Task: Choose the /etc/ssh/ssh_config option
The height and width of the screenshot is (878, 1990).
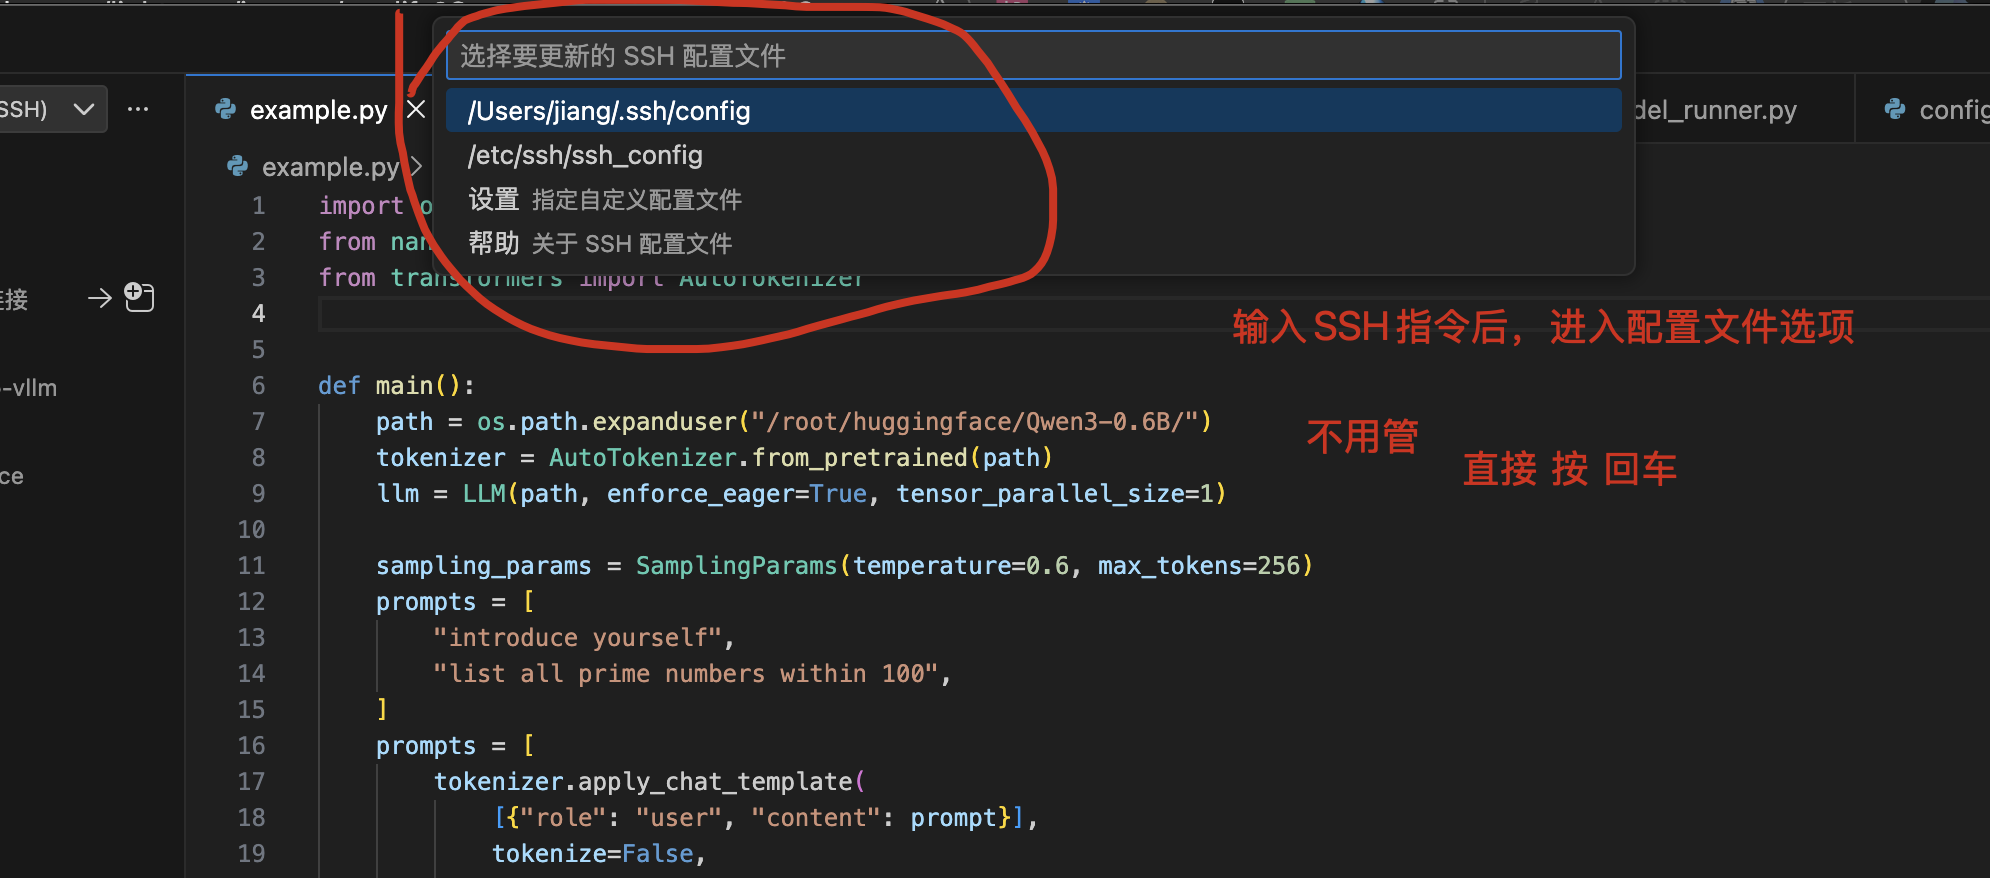Action: [x=585, y=155]
